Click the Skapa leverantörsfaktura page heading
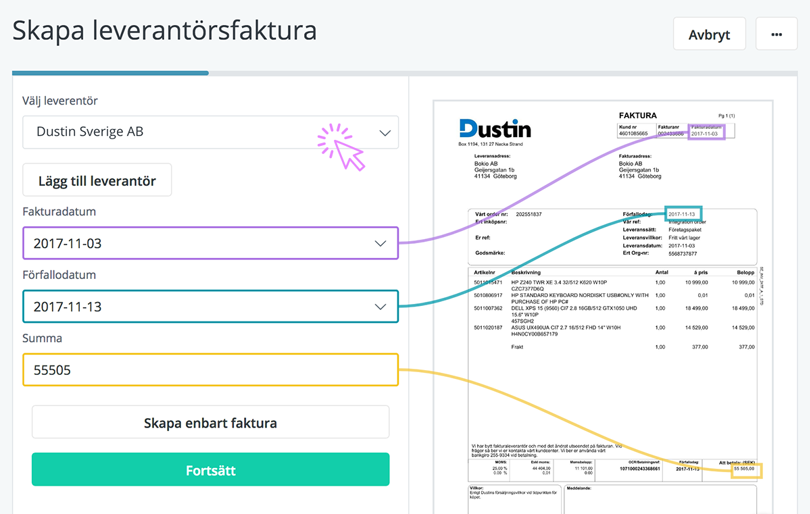 (165, 30)
